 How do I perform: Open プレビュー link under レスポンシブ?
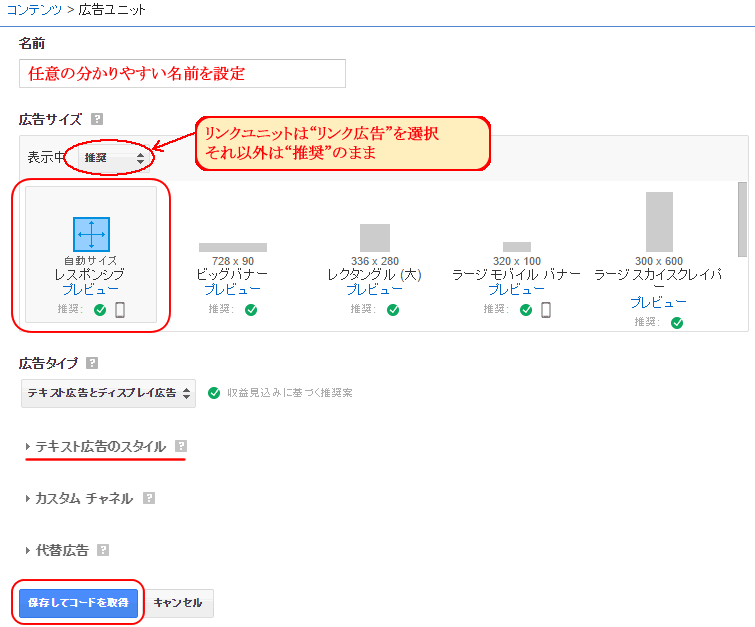click(x=90, y=289)
